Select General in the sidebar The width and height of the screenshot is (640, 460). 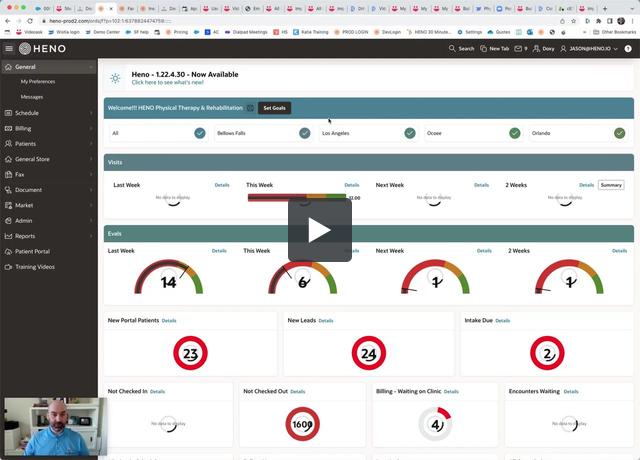pos(48,67)
